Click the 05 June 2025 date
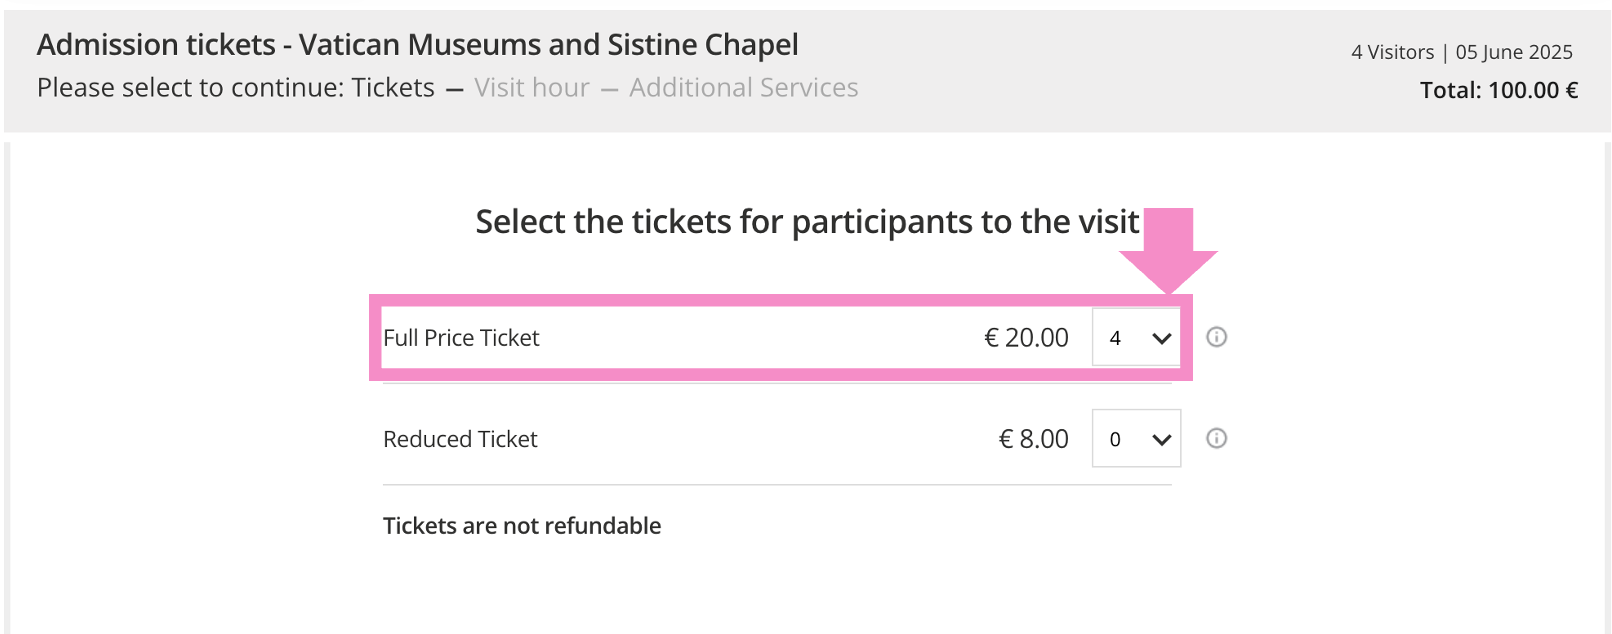 pos(1514,52)
